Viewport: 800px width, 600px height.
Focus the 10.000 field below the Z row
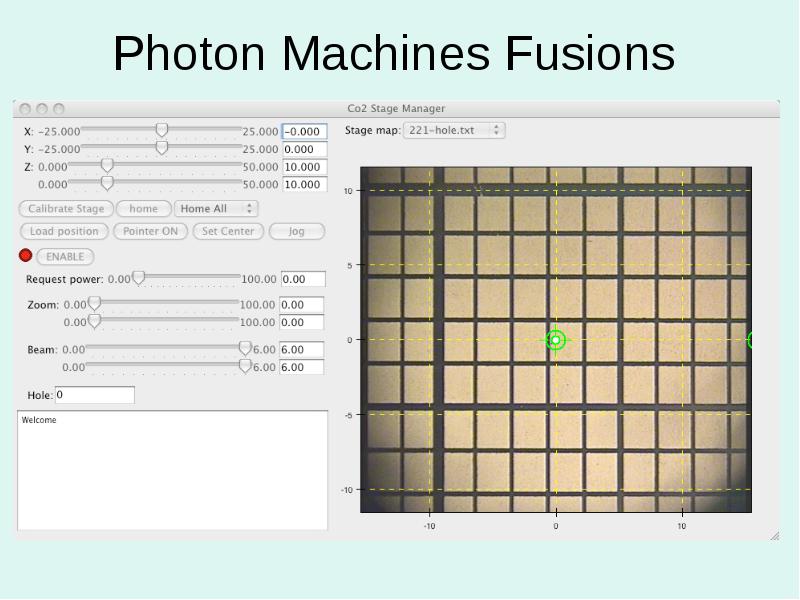coord(304,185)
